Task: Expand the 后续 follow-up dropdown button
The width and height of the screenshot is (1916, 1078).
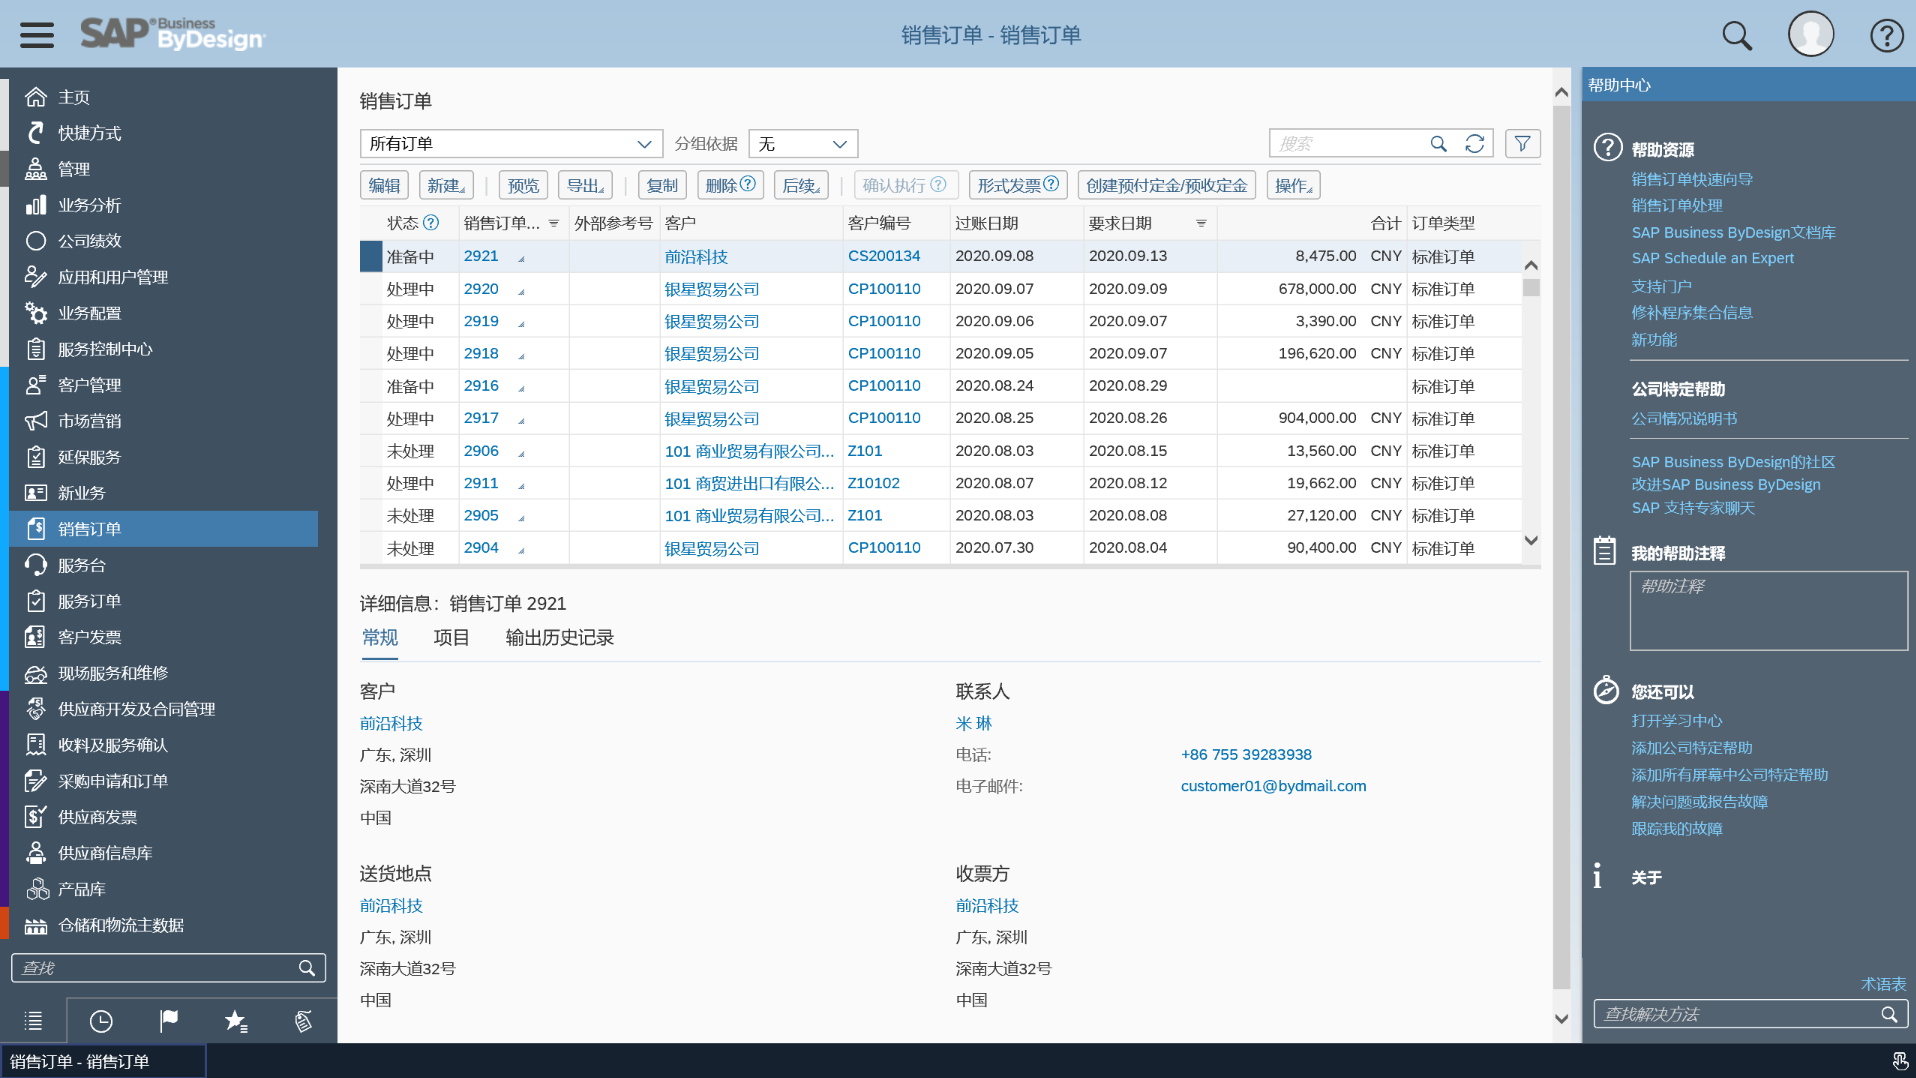Action: click(x=800, y=184)
